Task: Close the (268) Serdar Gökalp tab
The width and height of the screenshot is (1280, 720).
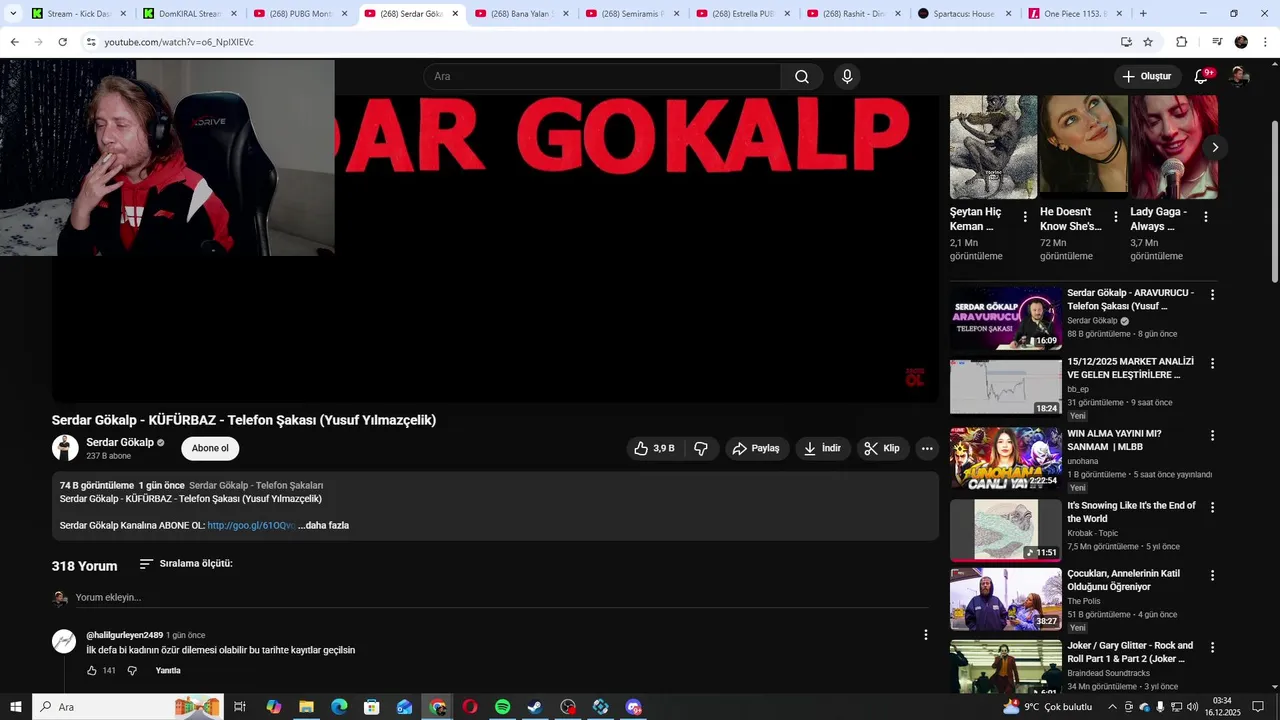Action: (x=455, y=14)
